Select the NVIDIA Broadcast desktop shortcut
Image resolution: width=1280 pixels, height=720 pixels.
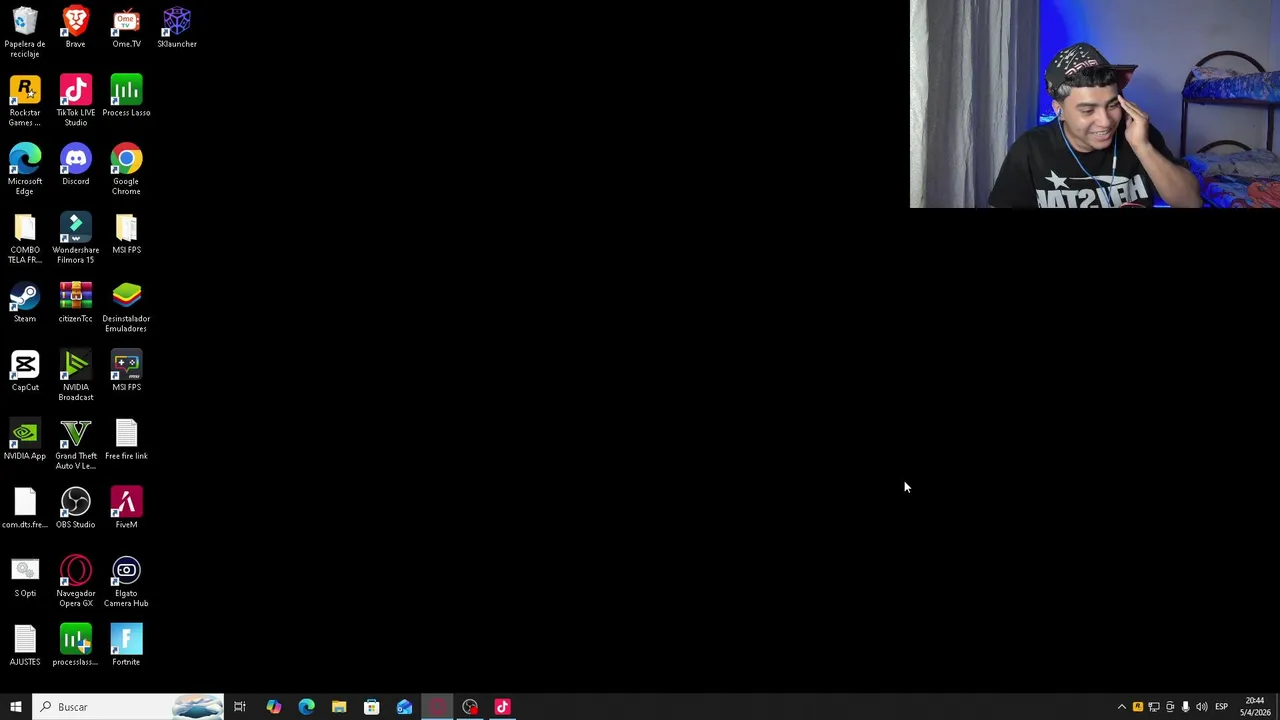point(75,376)
